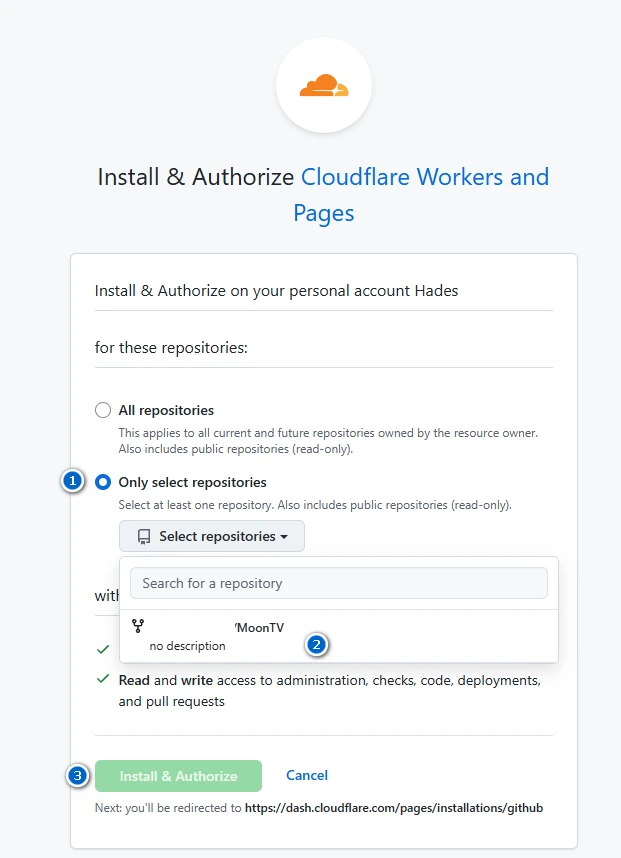Click the caret arrow on Select repositories
This screenshot has width=621, height=858.
(x=284, y=538)
